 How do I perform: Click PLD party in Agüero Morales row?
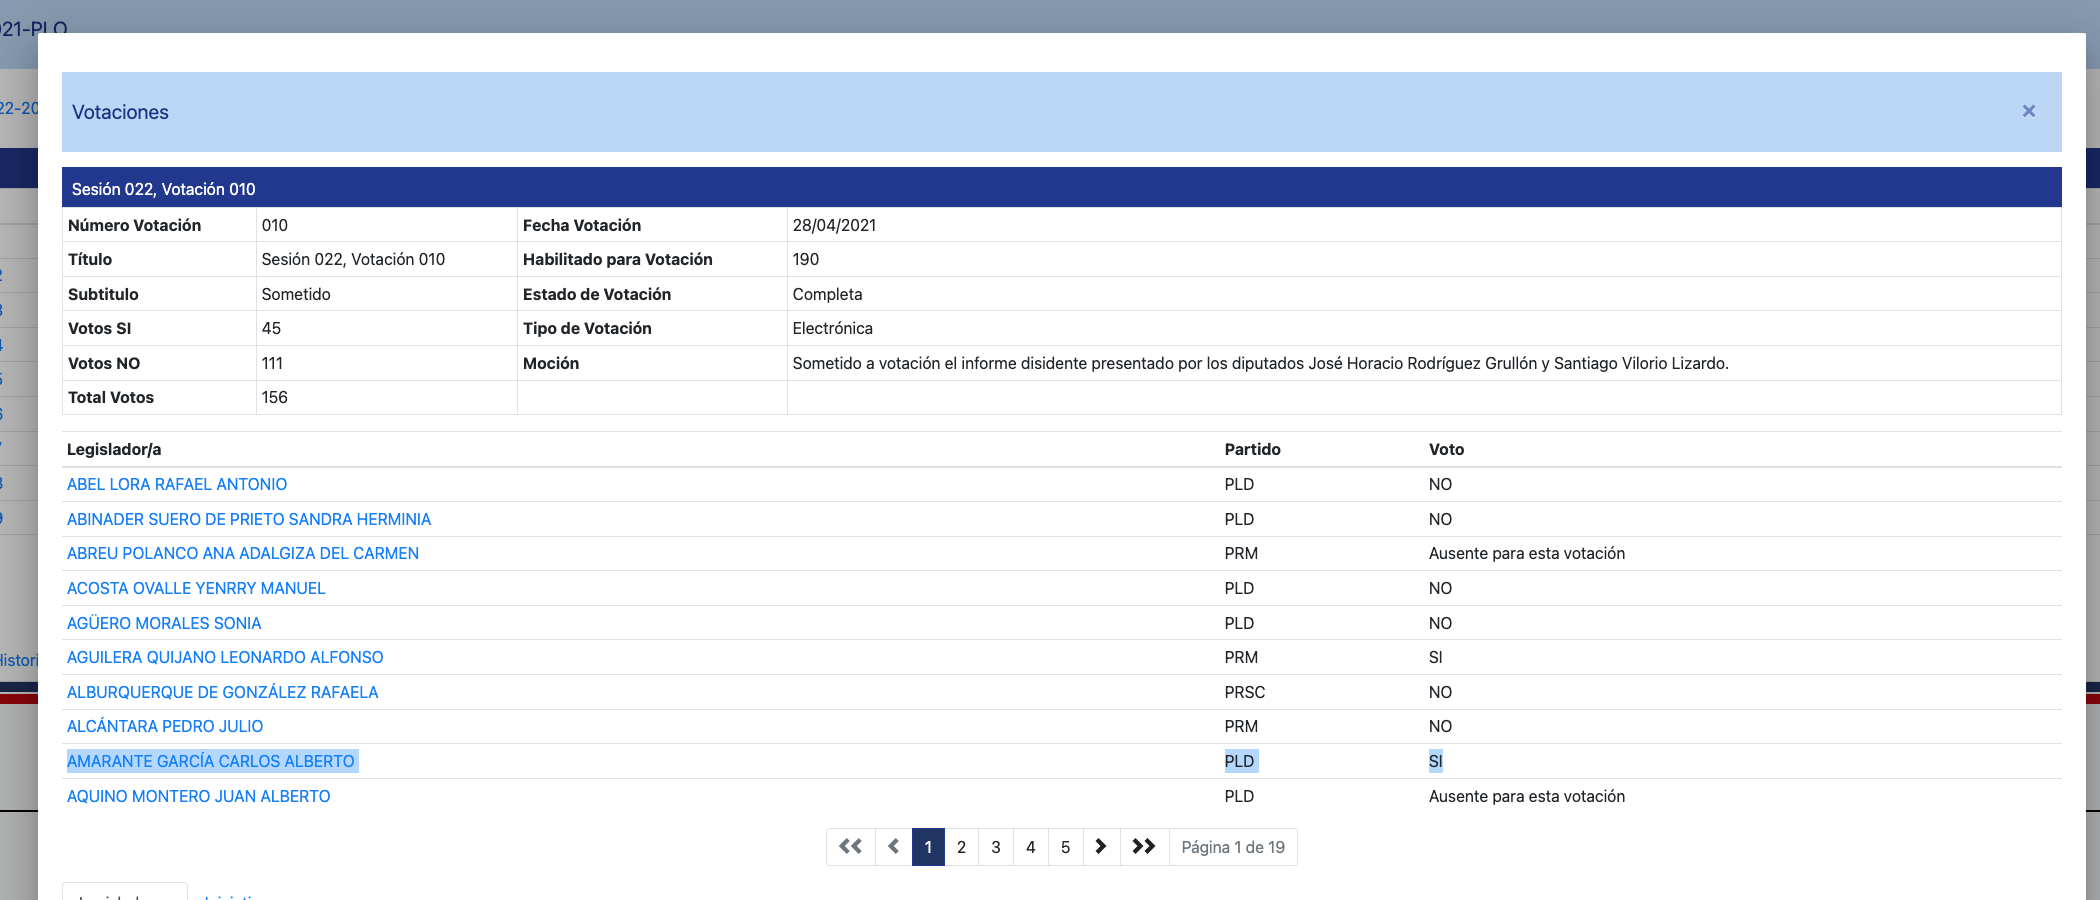click(x=1239, y=623)
